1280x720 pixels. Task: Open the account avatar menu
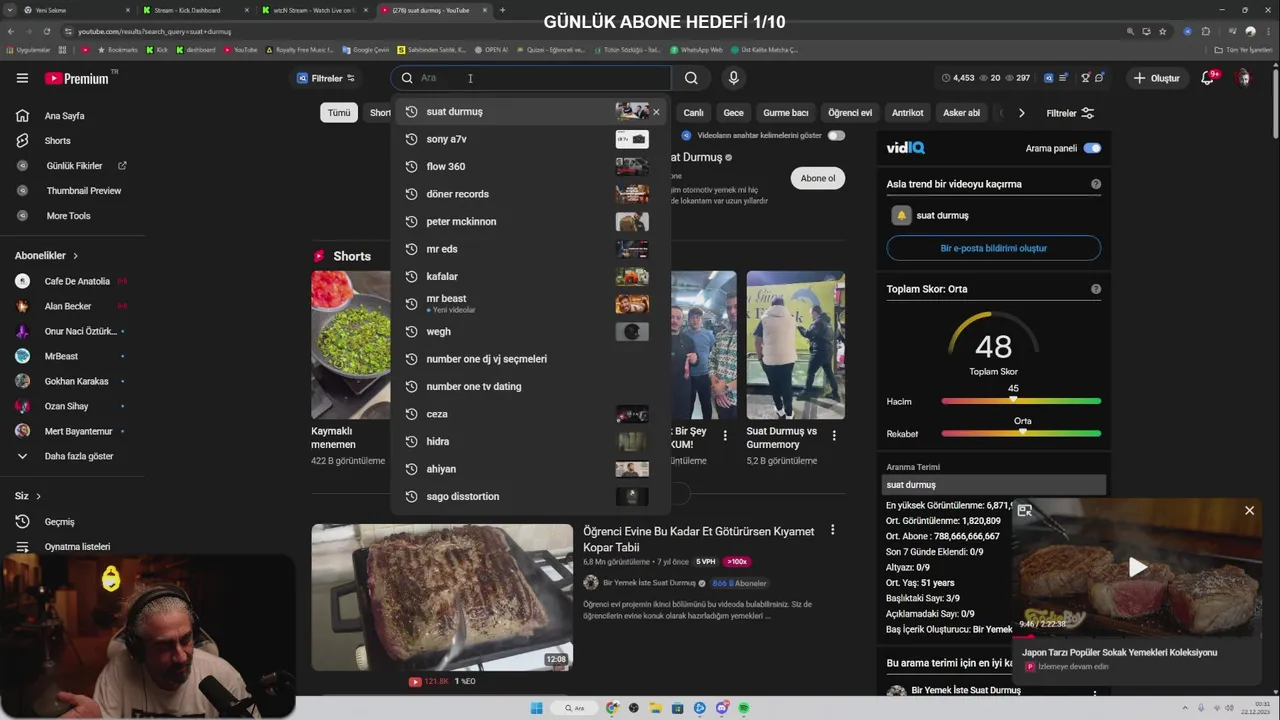(x=1244, y=78)
